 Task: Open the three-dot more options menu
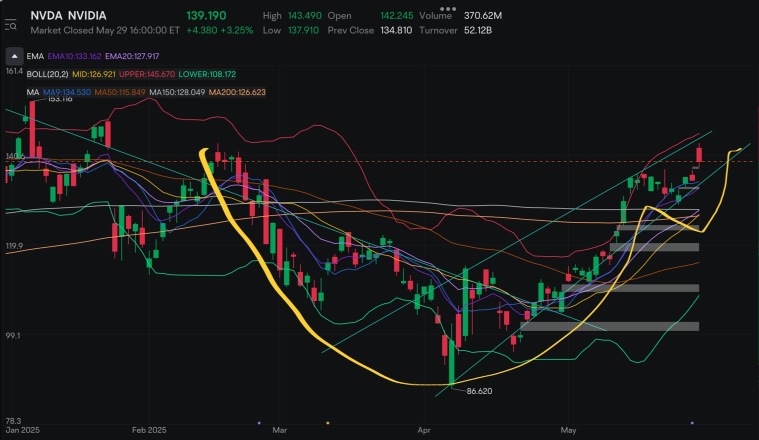448,9
